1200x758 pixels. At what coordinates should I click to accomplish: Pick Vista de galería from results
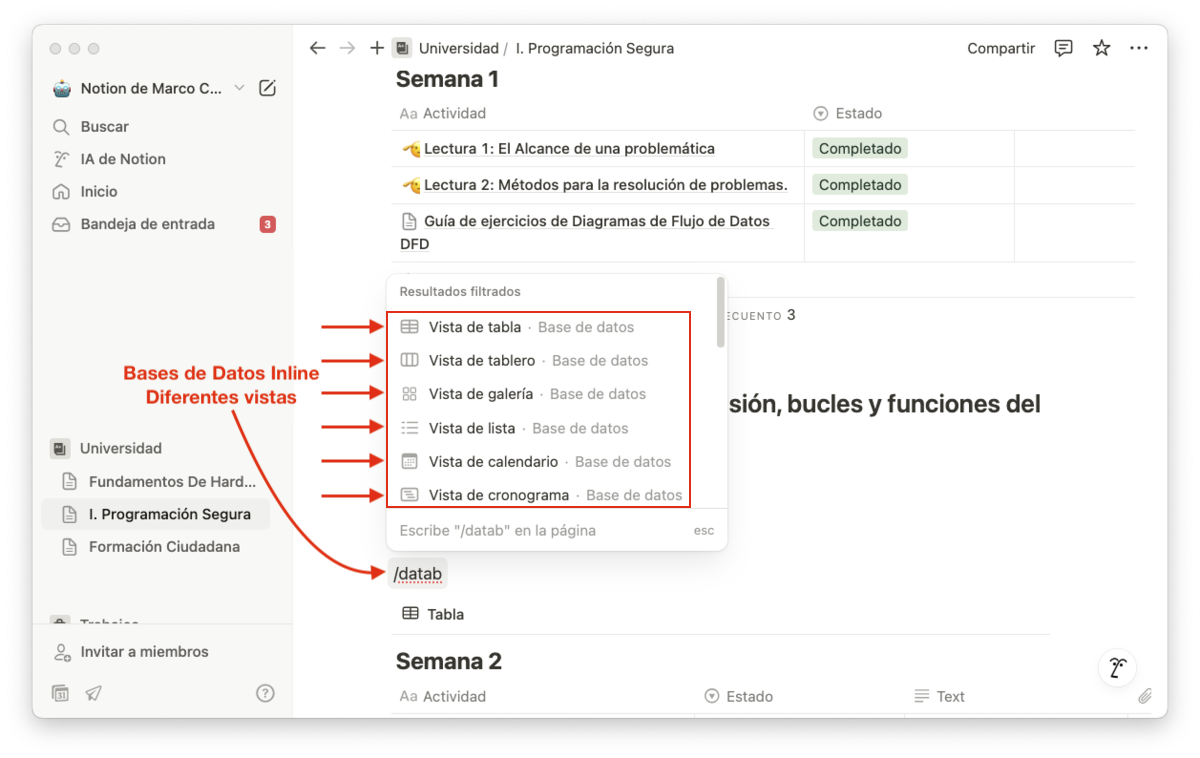point(481,394)
